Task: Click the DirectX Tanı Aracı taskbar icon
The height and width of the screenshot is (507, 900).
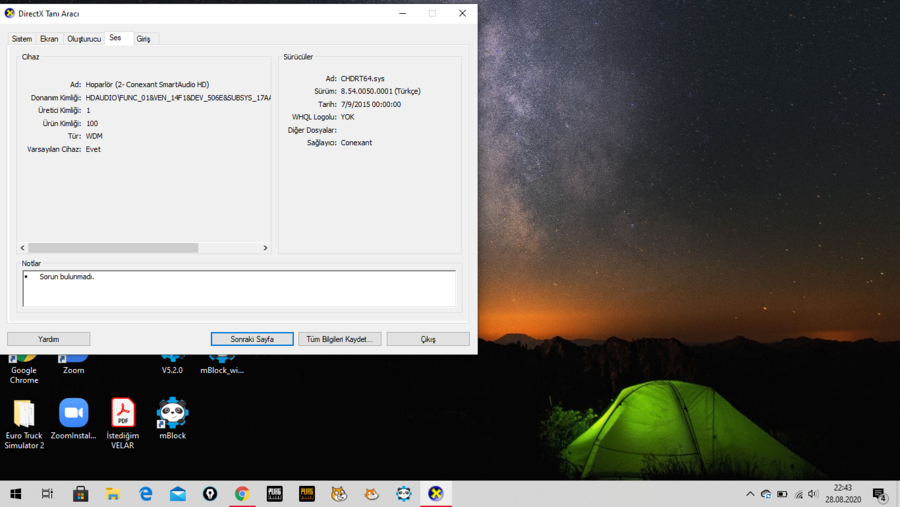Action: (436, 494)
